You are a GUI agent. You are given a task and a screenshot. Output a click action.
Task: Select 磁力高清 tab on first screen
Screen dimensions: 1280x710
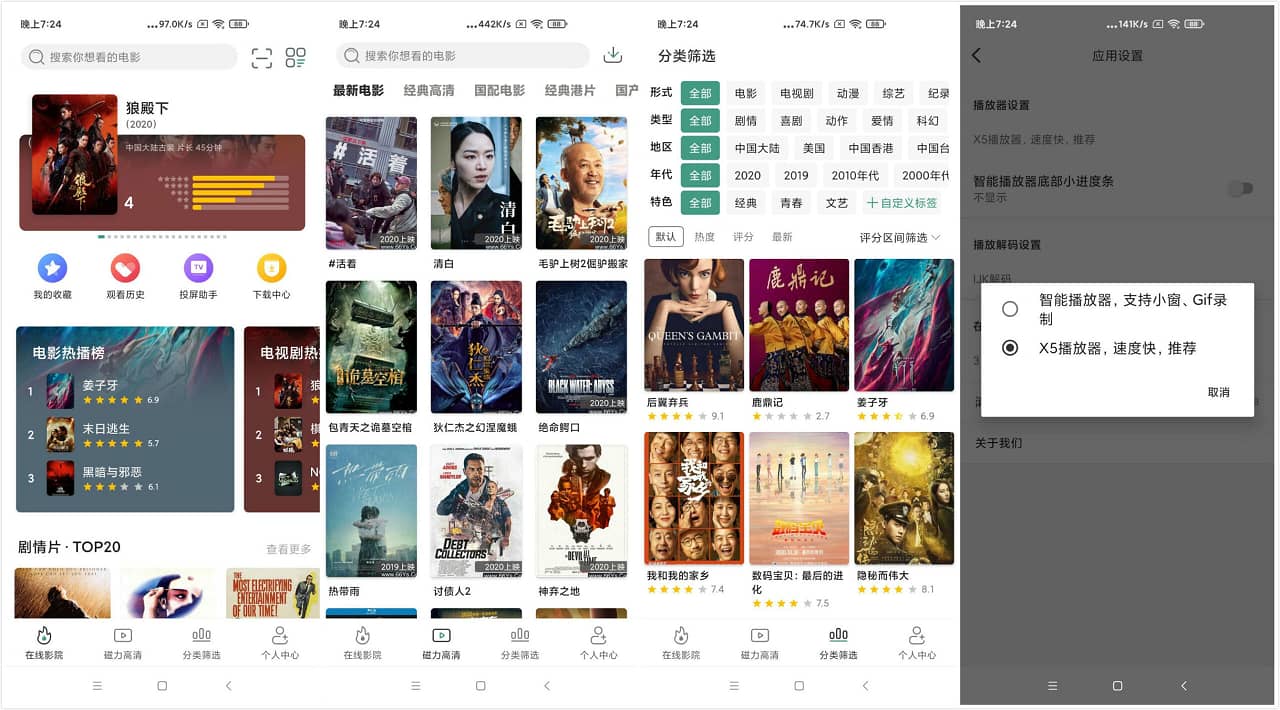click(x=122, y=643)
